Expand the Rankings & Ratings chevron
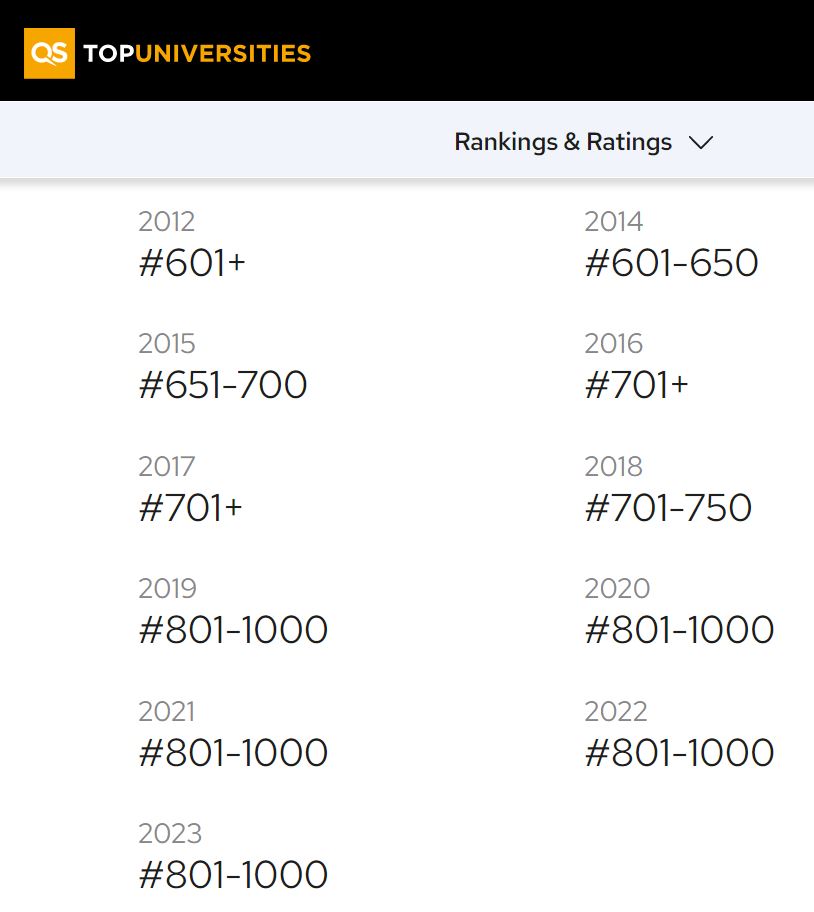Image resolution: width=814 pixels, height=912 pixels. point(701,142)
